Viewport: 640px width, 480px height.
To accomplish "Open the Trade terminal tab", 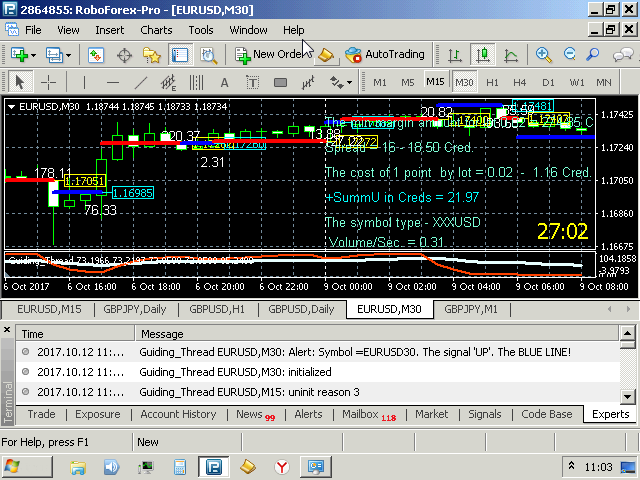I will click(41, 414).
